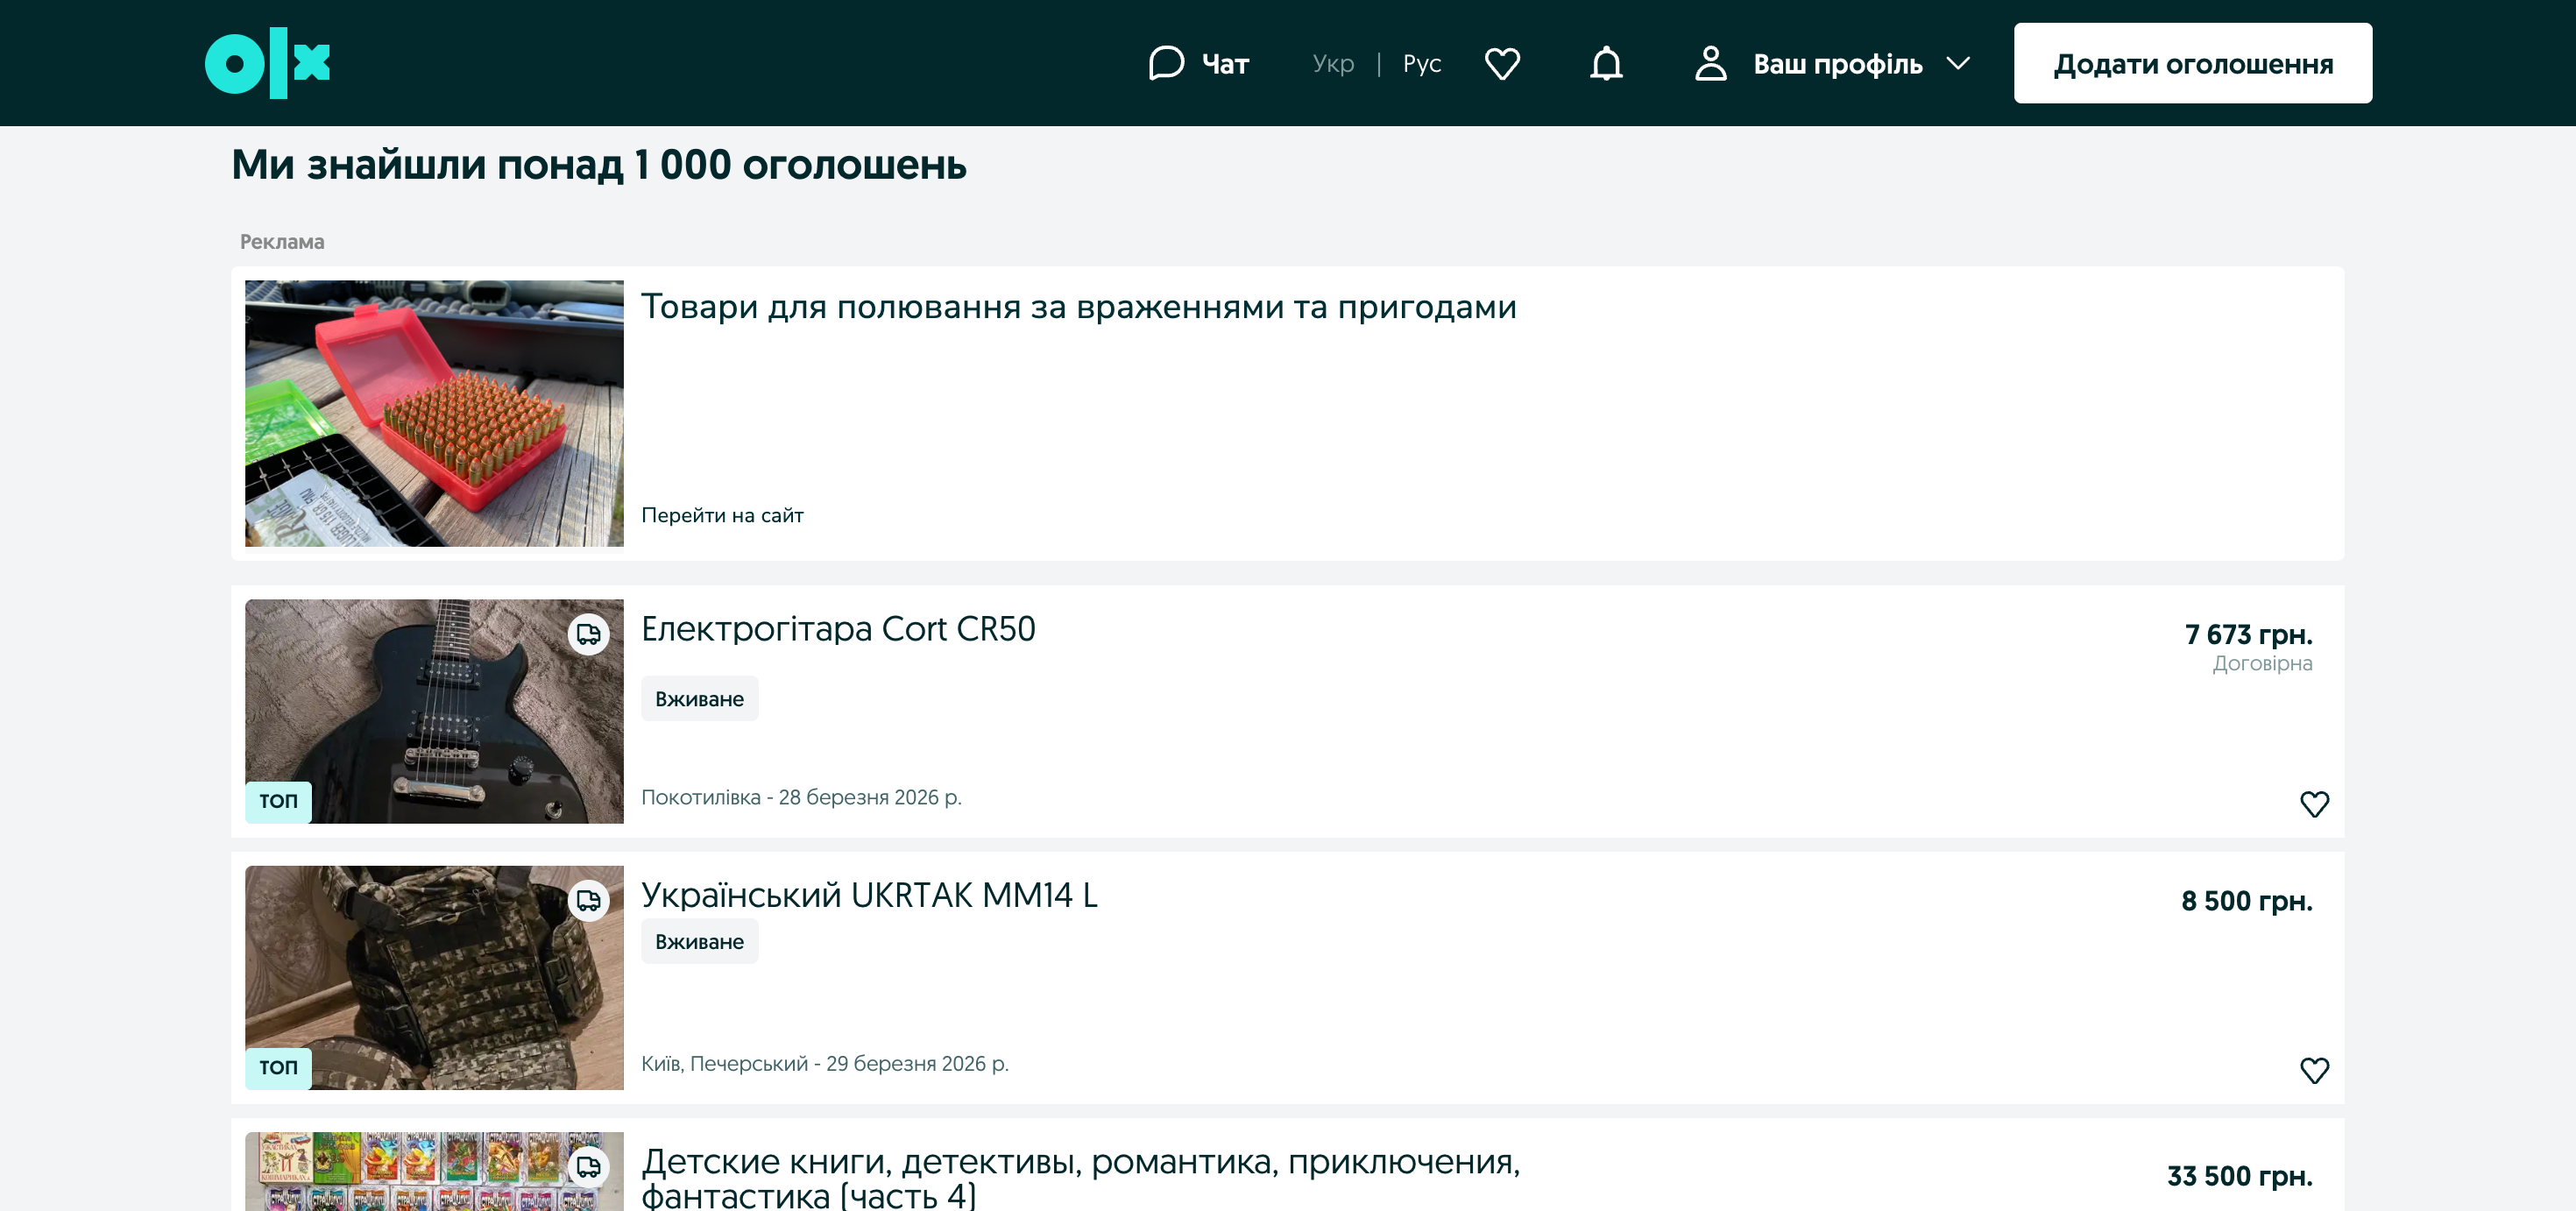Click delivery truck icon on books listing
The image size is (2576, 1211).
pyautogui.click(x=588, y=1166)
